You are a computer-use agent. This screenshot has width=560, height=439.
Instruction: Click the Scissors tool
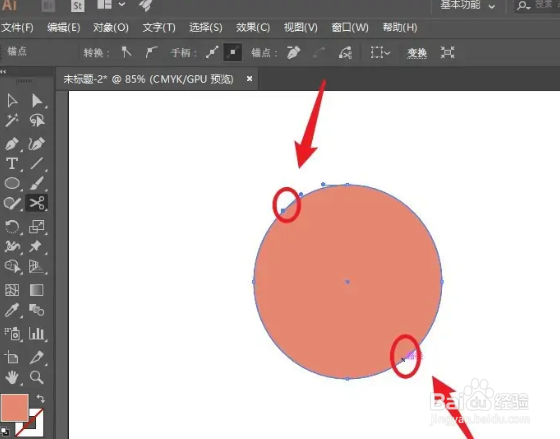click(x=37, y=203)
